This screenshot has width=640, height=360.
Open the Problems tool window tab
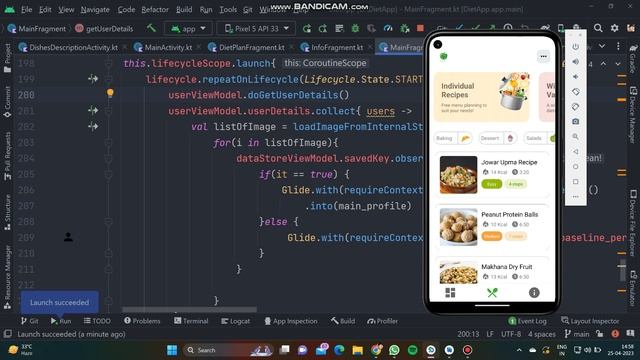pyautogui.click(x=142, y=321)
